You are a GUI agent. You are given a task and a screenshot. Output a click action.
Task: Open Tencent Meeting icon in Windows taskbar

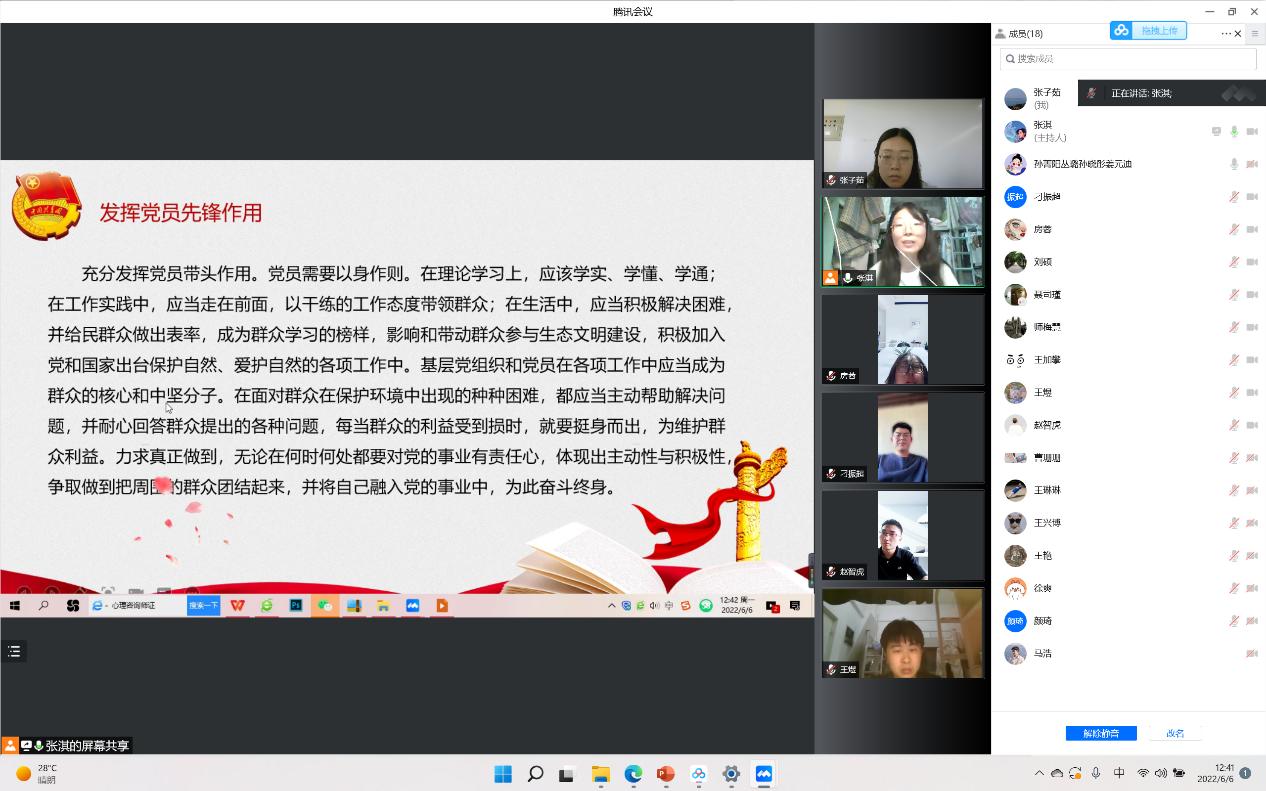click(764, 774)
